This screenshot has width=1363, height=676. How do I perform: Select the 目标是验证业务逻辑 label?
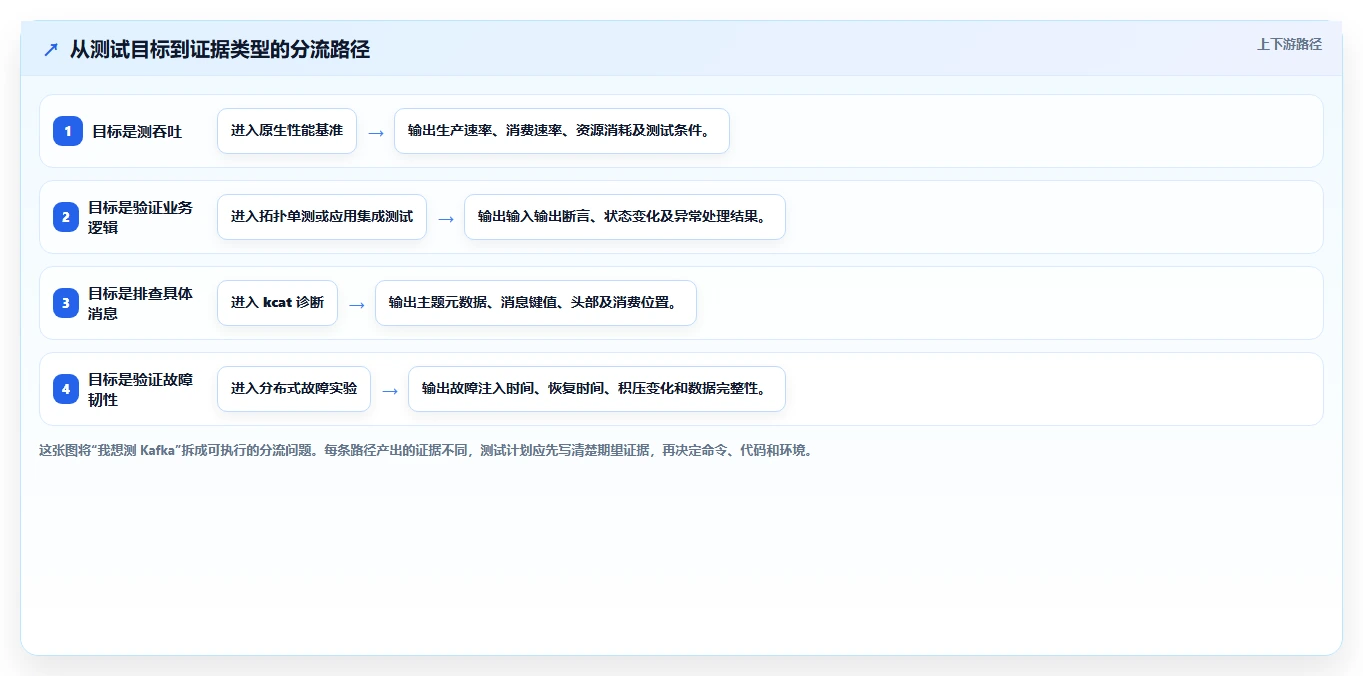coord(141,217)
